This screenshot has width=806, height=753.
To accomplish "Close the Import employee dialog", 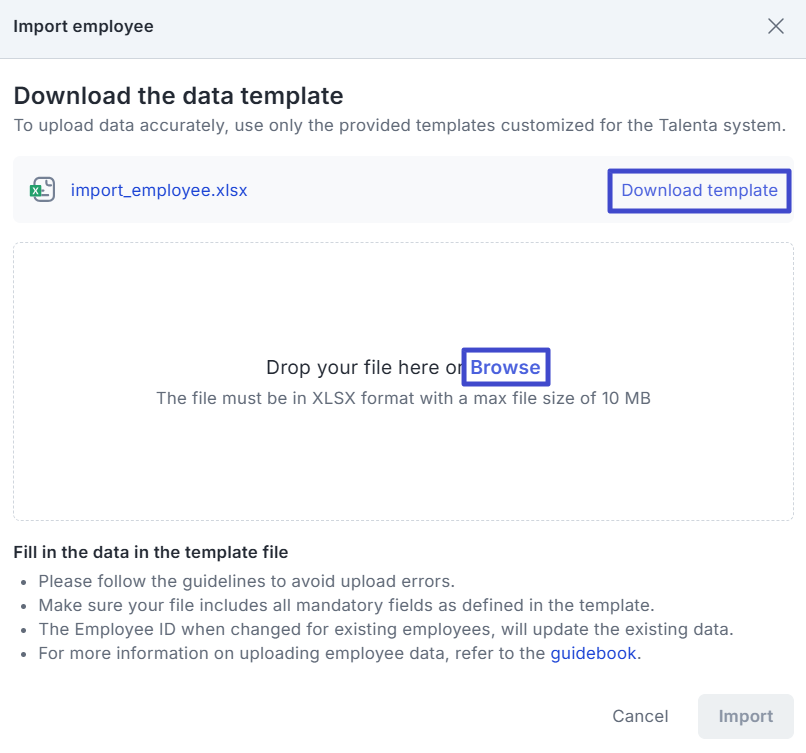I will [775, 27].
